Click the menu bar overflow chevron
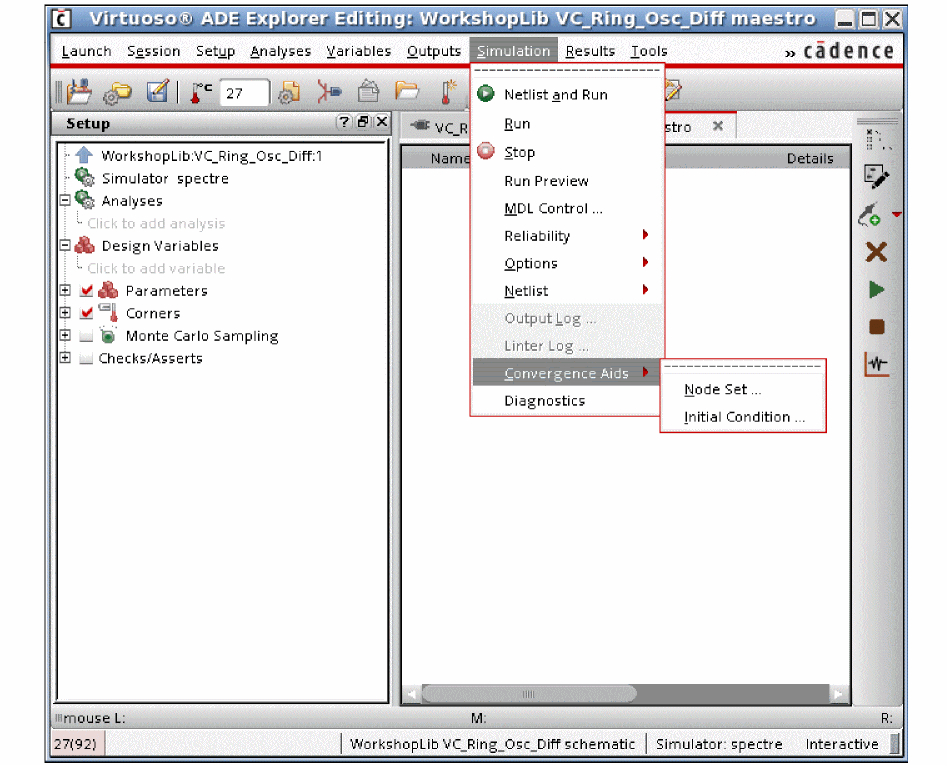The image size is (947, 765). 790,53
